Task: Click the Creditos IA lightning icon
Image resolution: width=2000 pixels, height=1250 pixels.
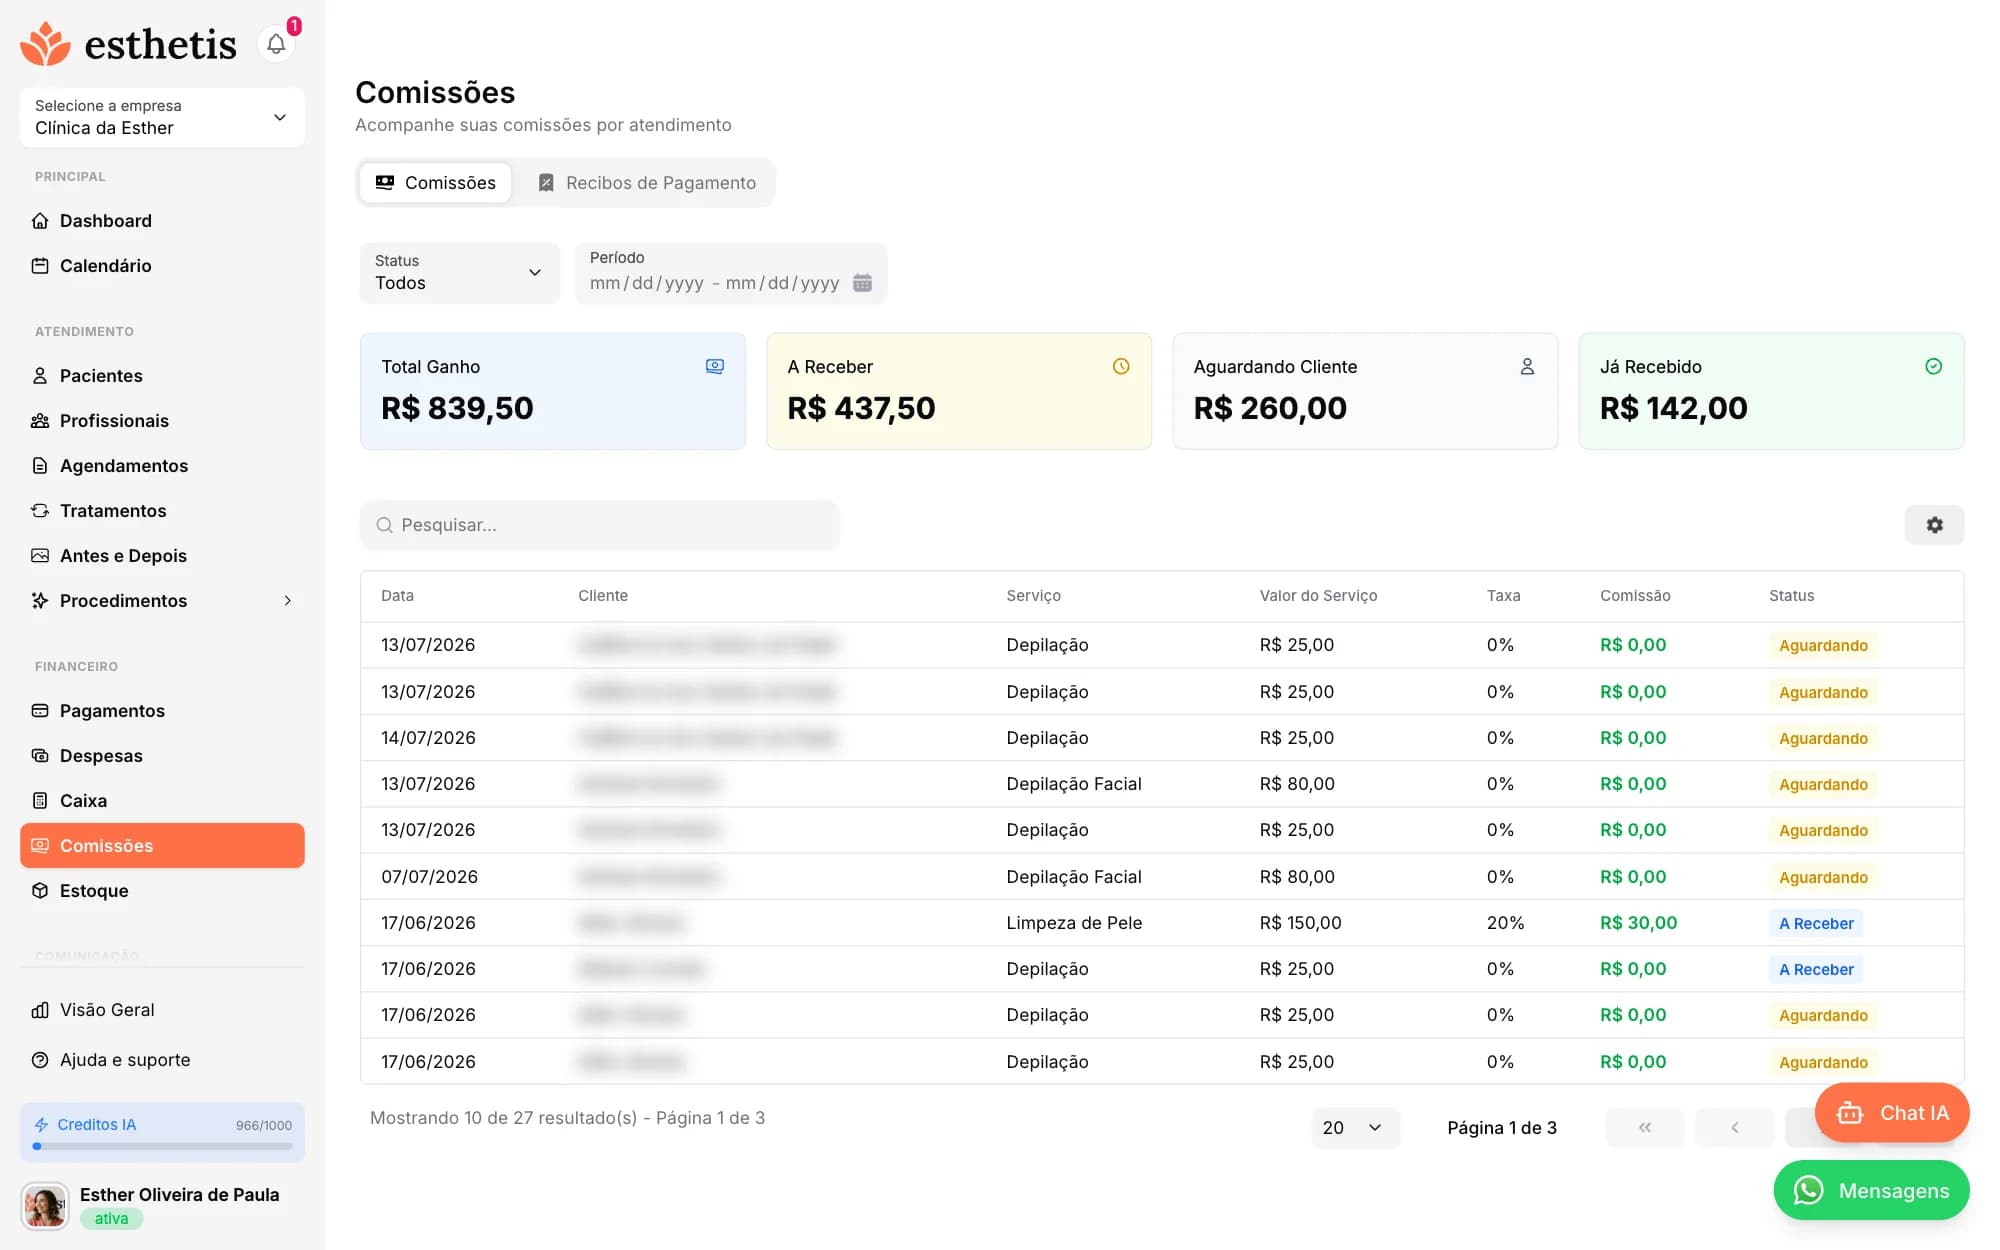Action: 41,1125
